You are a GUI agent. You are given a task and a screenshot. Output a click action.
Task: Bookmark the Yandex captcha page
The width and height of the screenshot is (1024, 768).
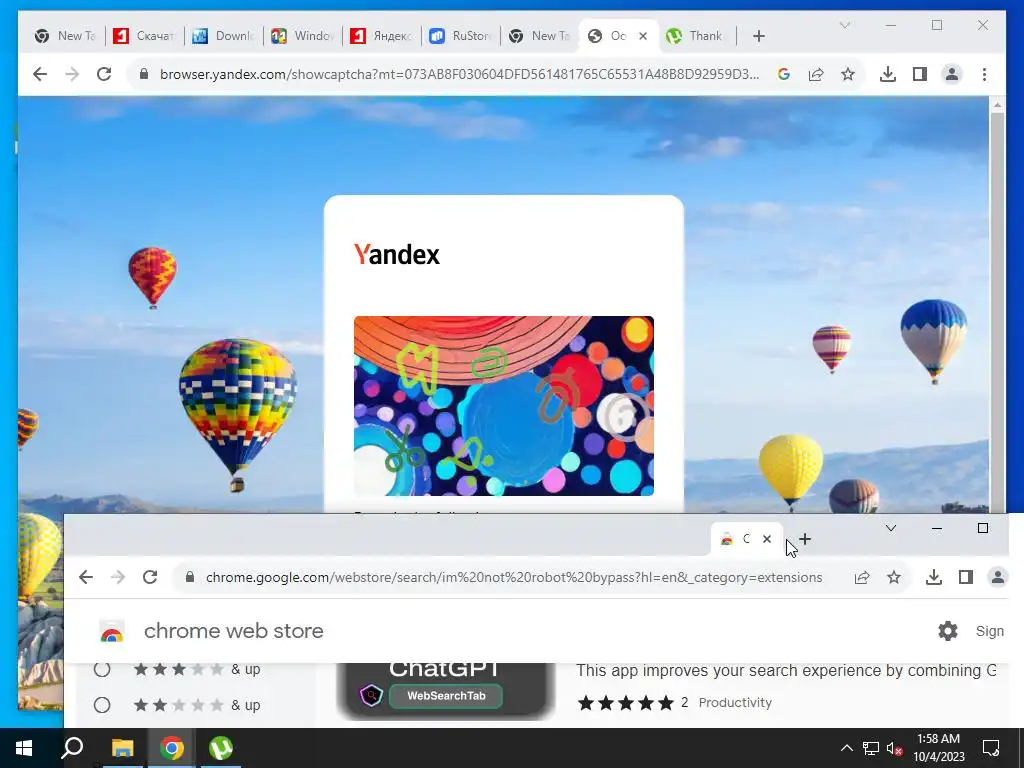pos(848,74)
